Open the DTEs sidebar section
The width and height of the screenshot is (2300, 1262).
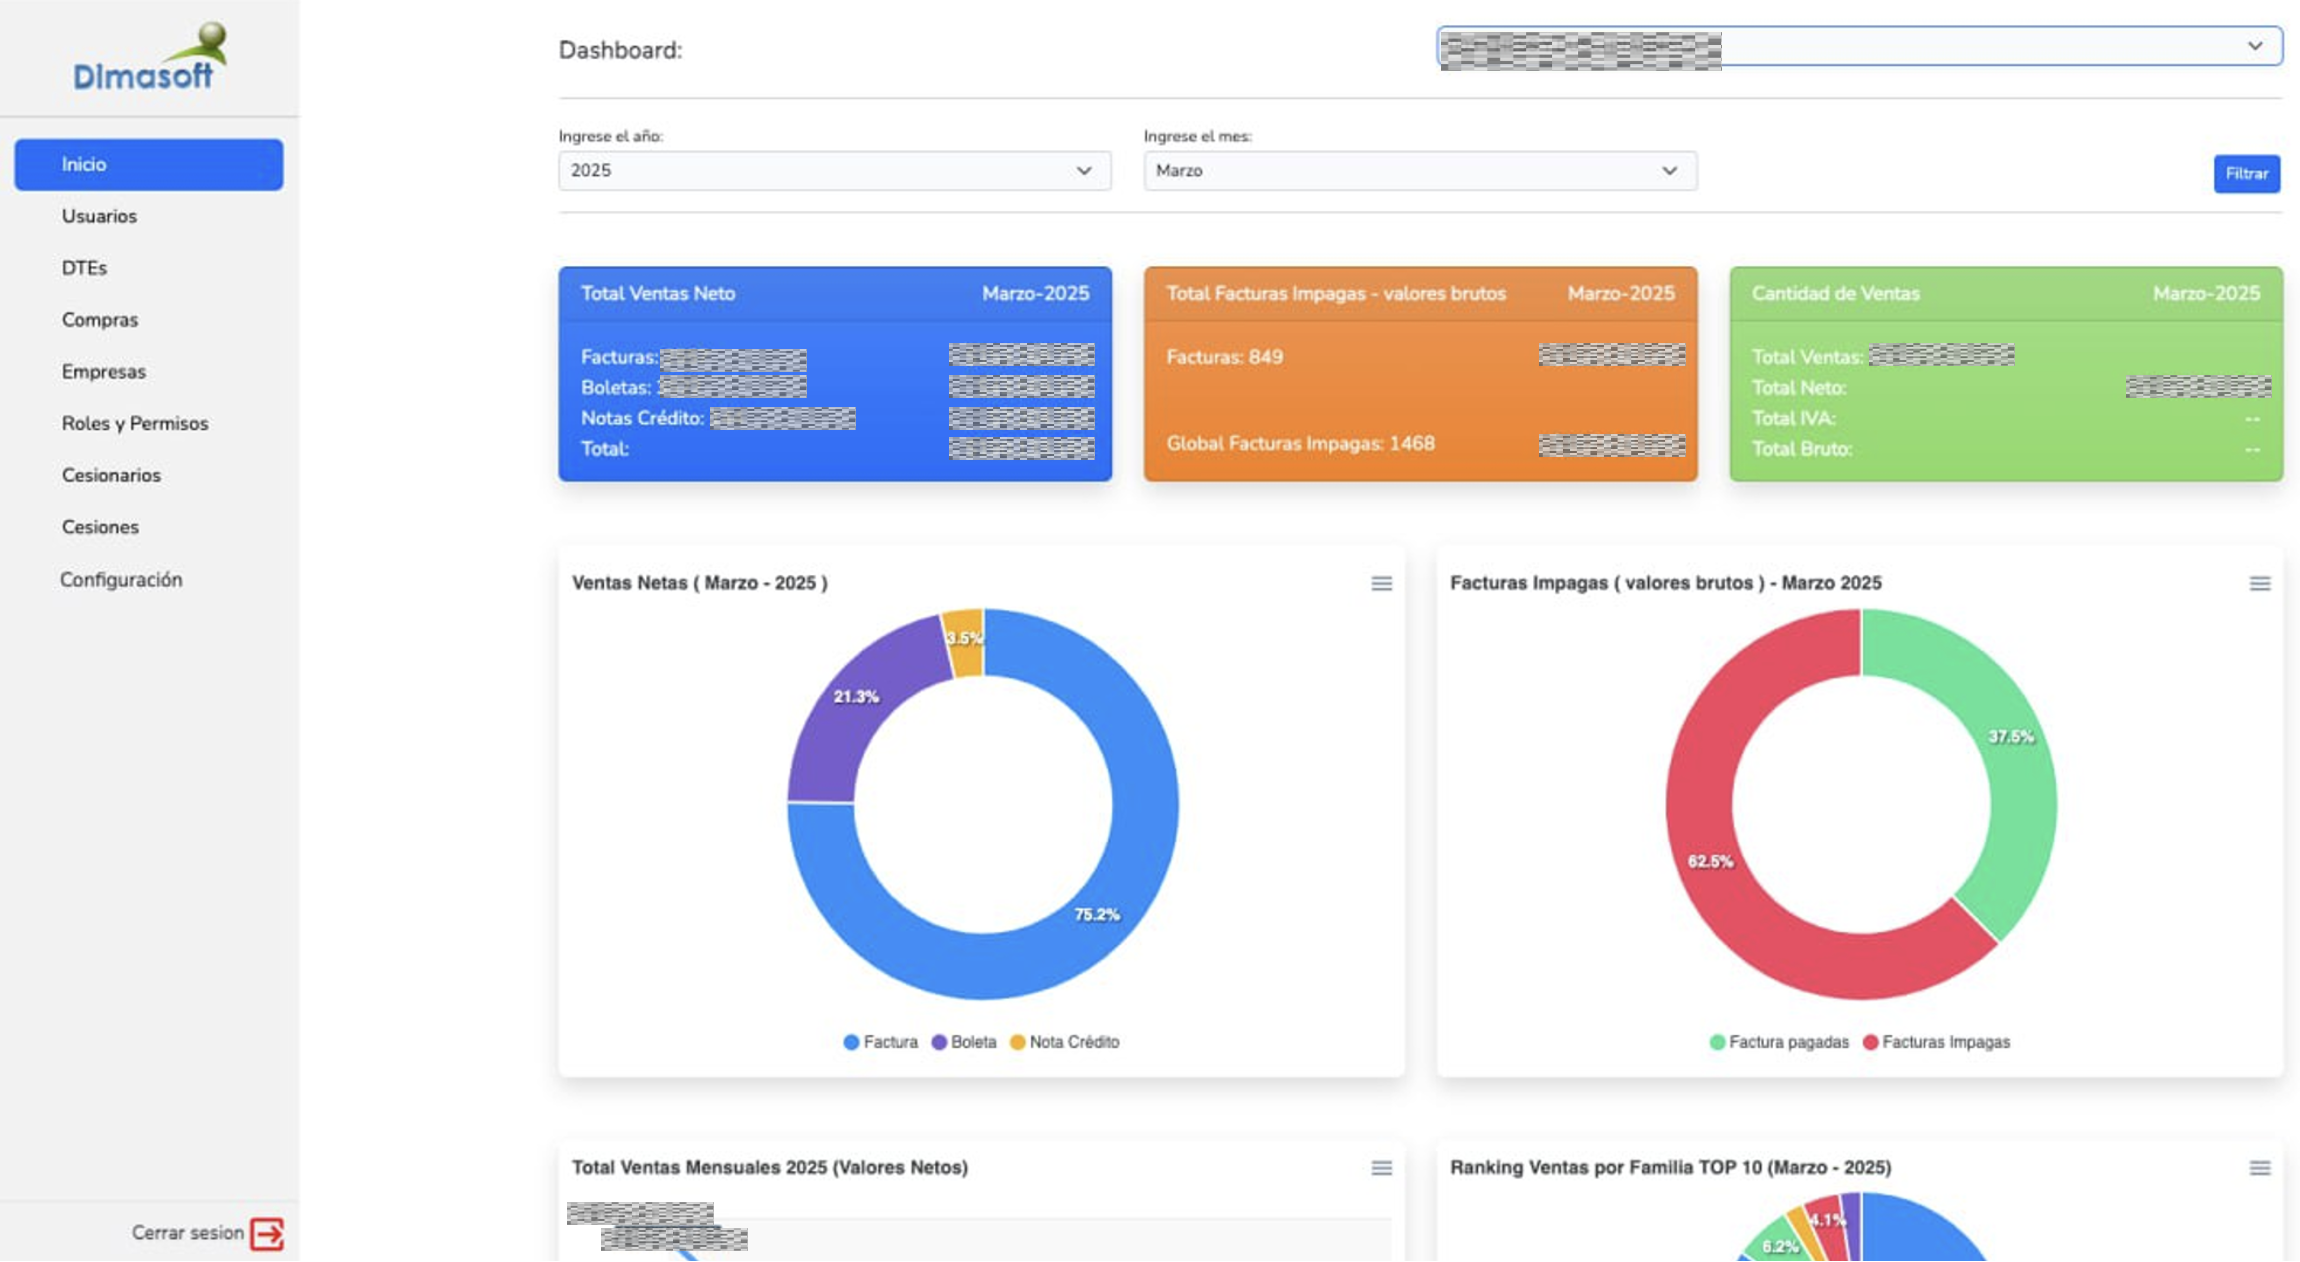pyautogui.click(x=84, y=268)
